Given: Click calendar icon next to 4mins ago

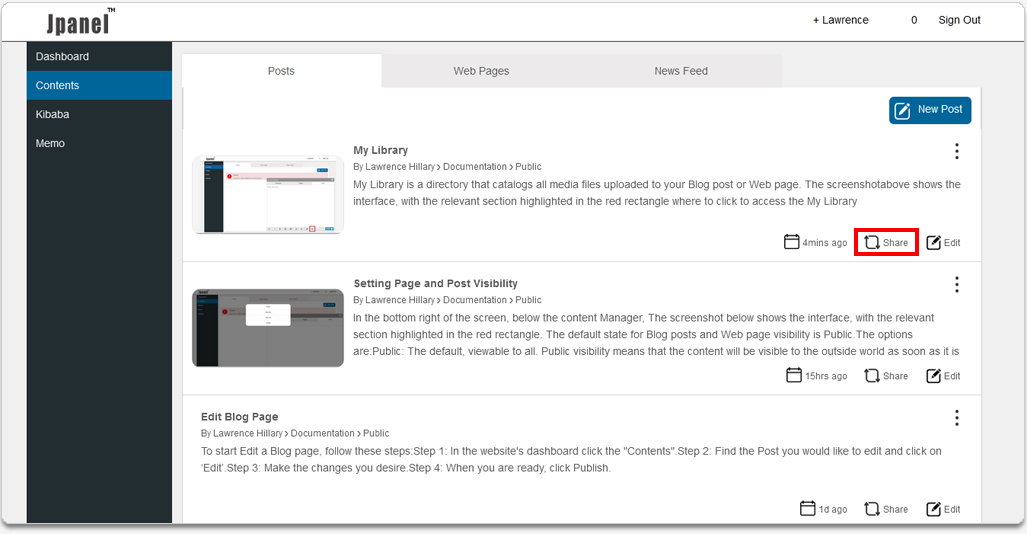Looking at the screenshot, I should pyautogui.click(x=792, y=242).
